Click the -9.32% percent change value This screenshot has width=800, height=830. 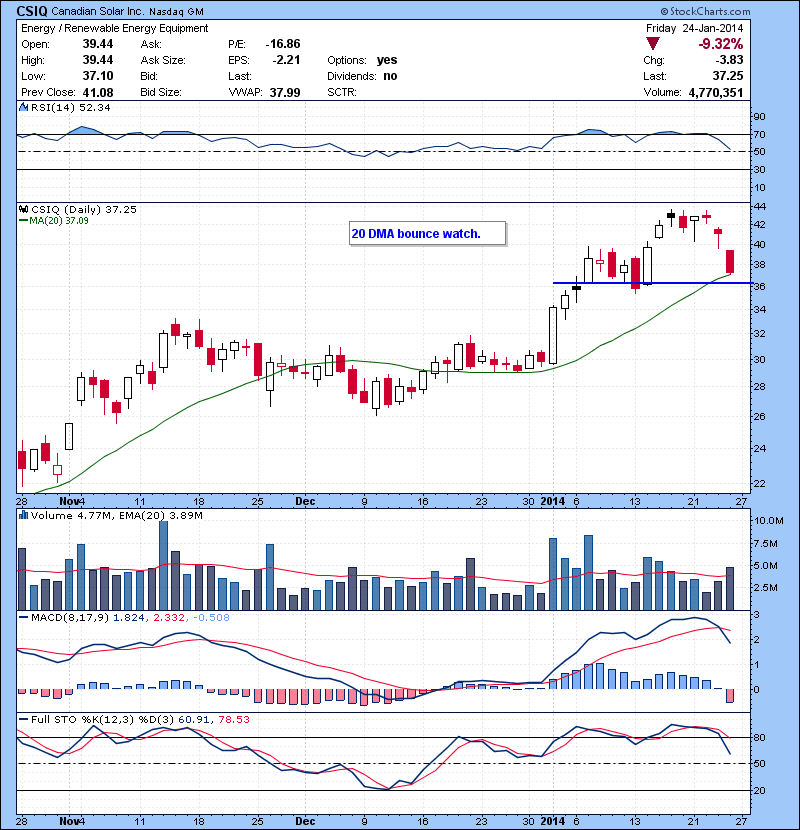(x=720, y=44)
